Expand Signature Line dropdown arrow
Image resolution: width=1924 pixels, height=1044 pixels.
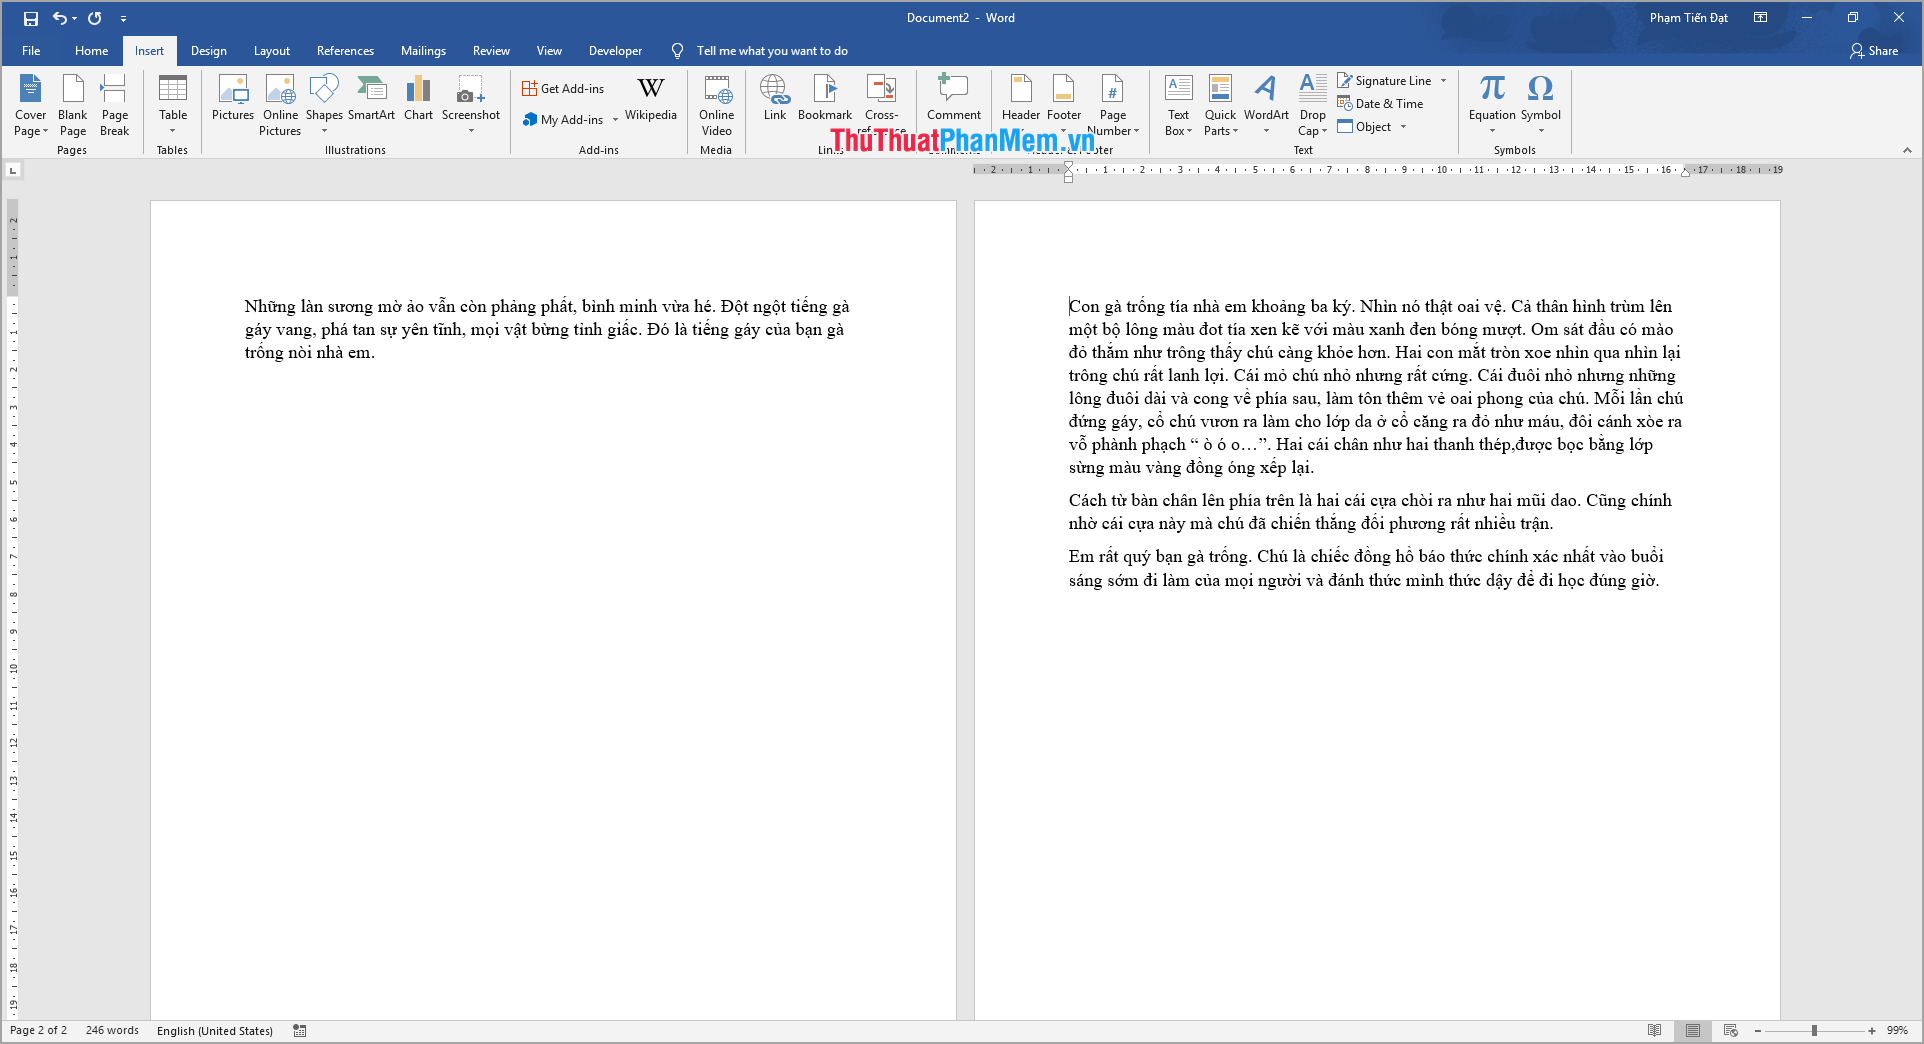(1443, 81)
